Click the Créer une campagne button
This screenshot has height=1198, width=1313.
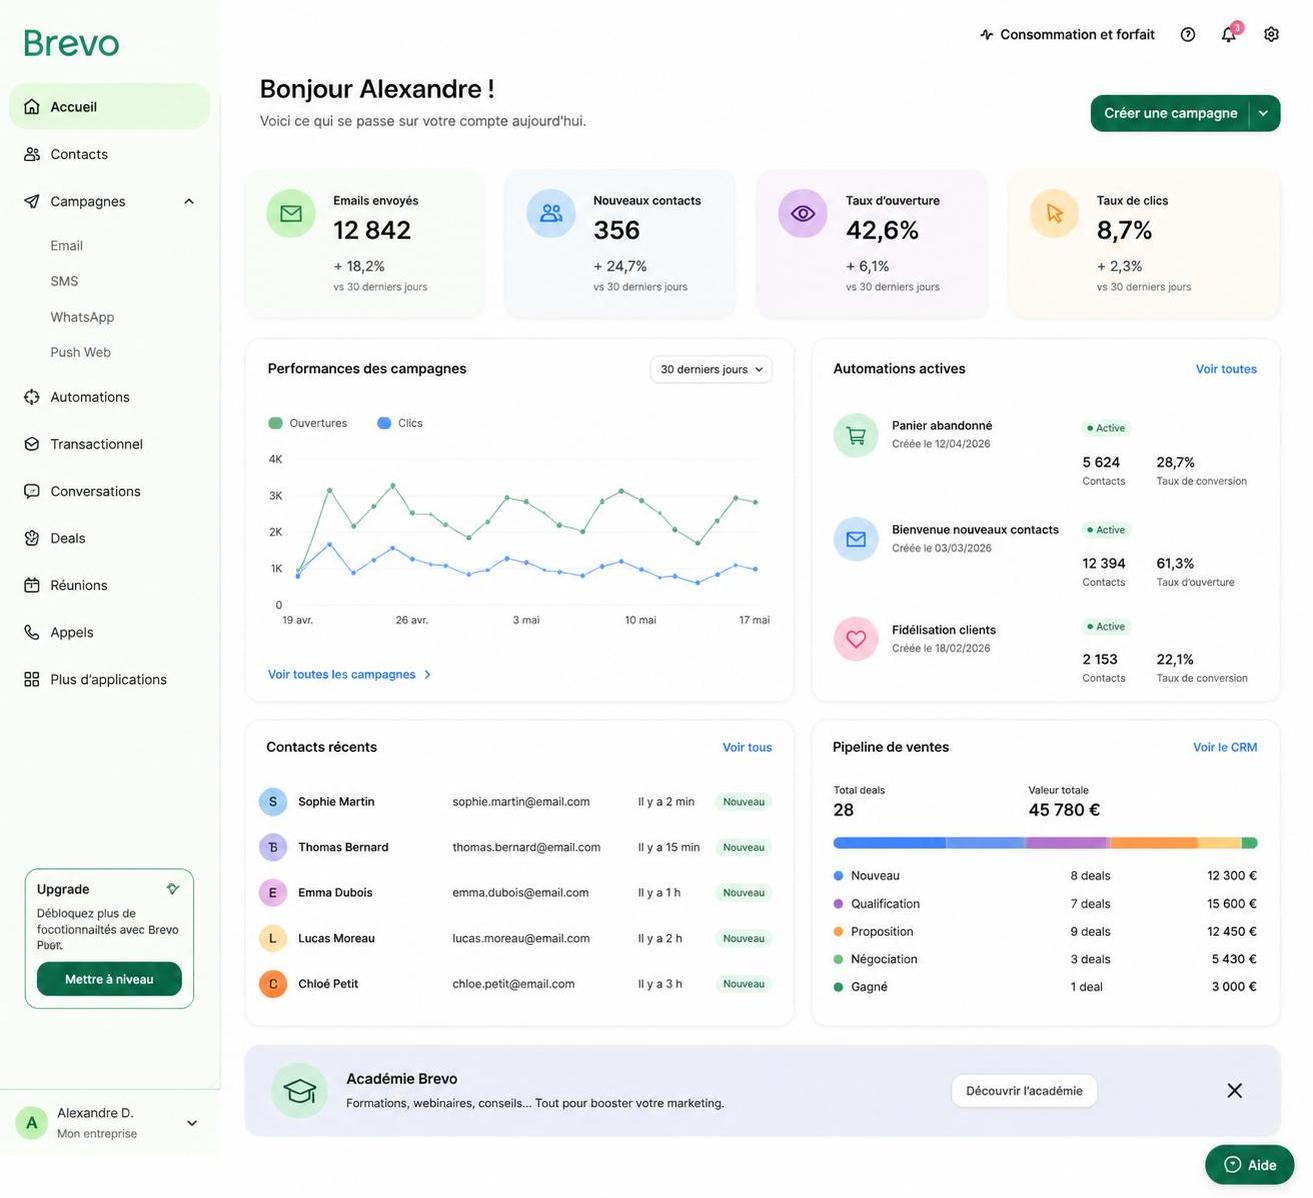click(1170, 113)
